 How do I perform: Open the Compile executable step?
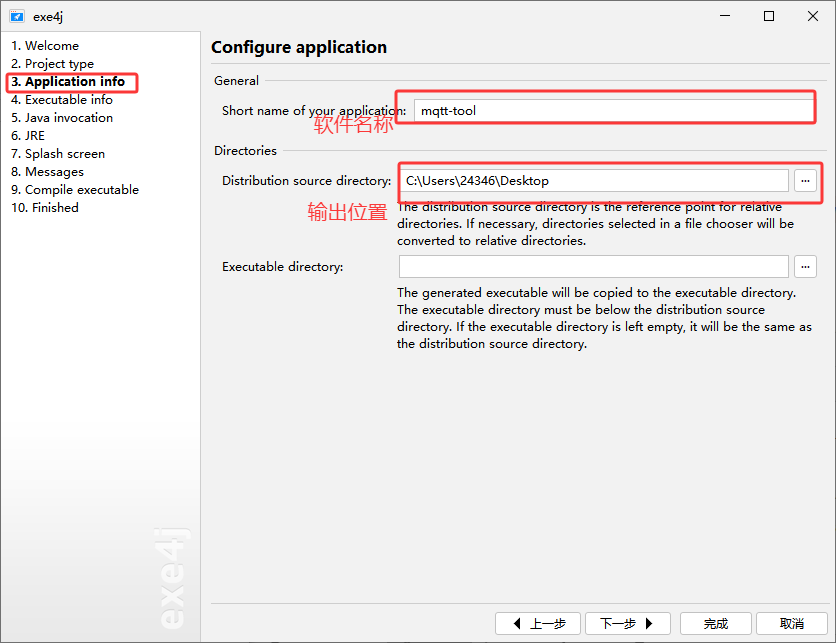coord(75,190)
